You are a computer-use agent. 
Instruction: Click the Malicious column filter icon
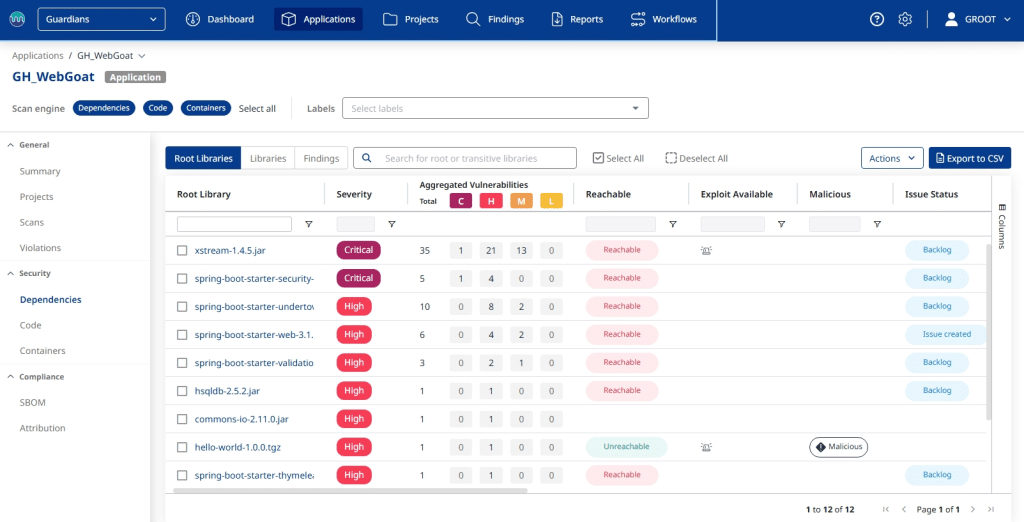click(x=877, y=225)
